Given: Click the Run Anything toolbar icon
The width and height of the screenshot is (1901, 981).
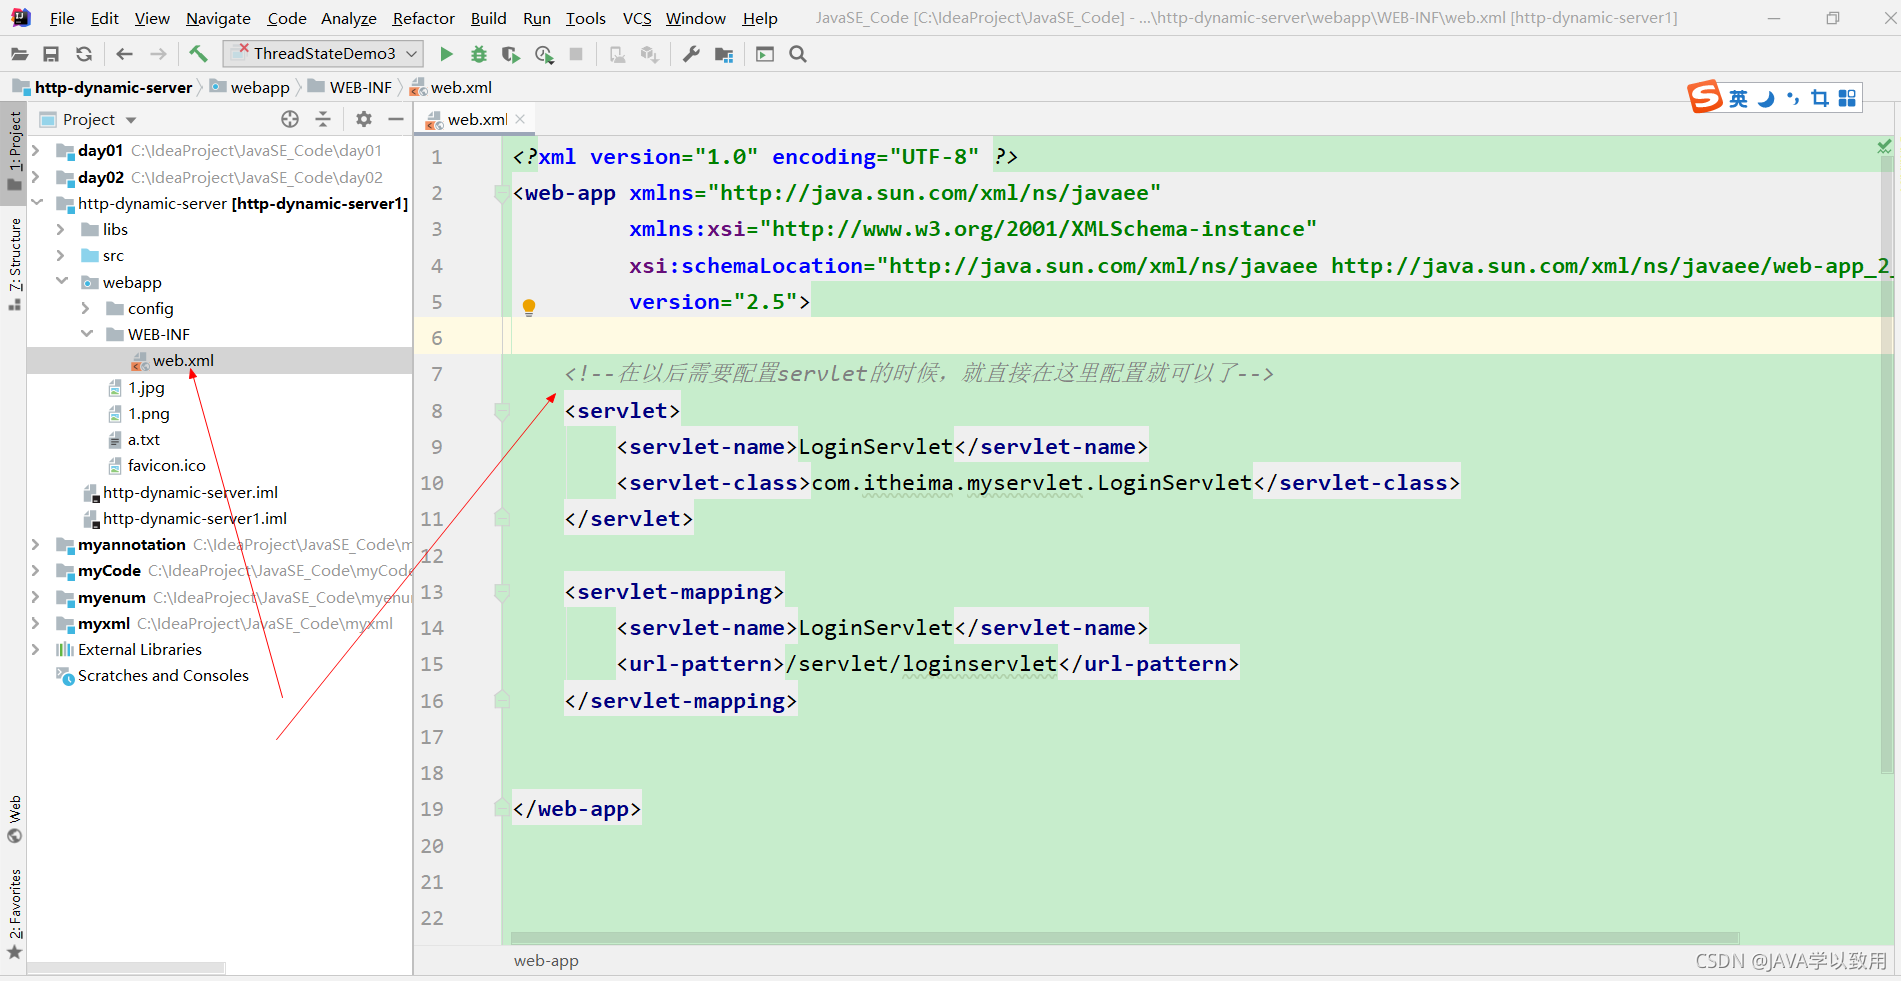Looking at the screenshot, I should click(x=765, y=54).
